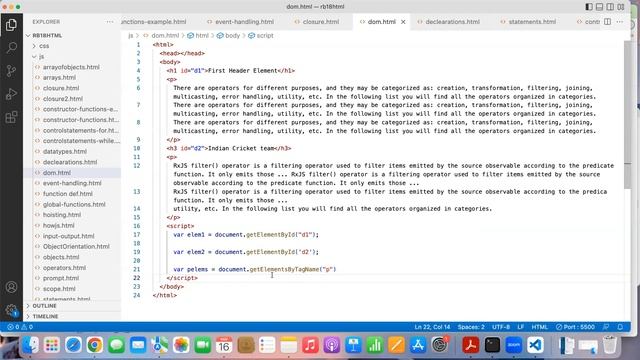Viewport: 640px width, 360px height.
Task: Collapse the js folder
Action: (x=41, y=57)
